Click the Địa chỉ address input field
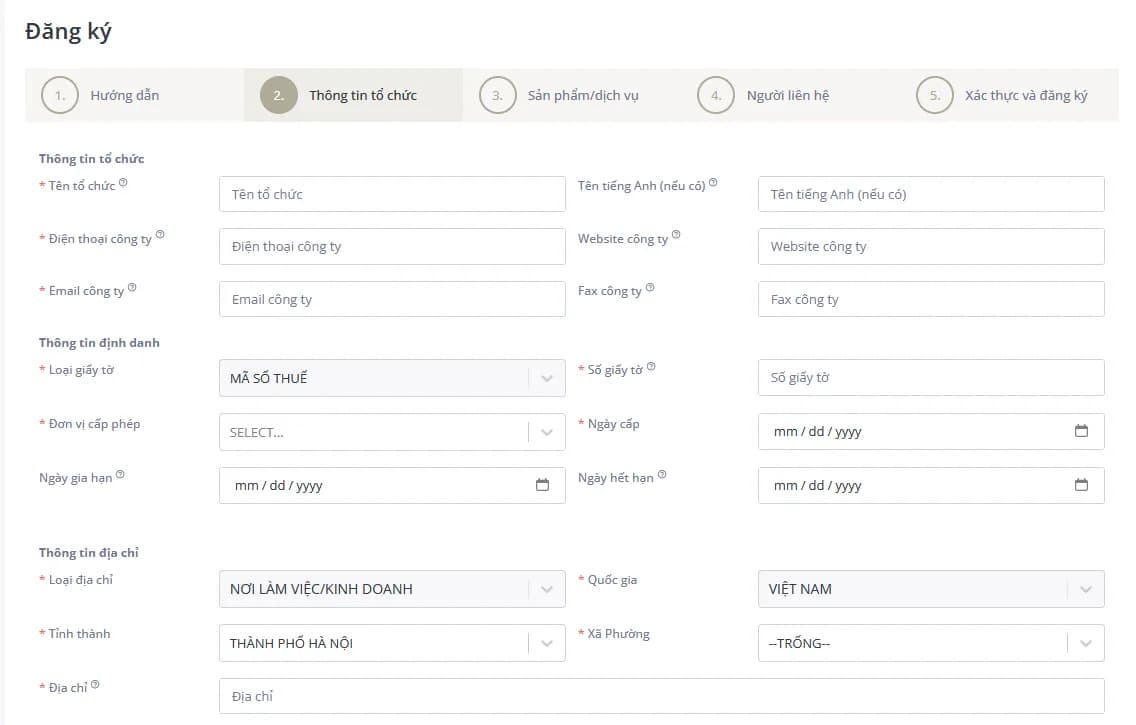This screenshot has height=725, width=1136. point(661,696)
